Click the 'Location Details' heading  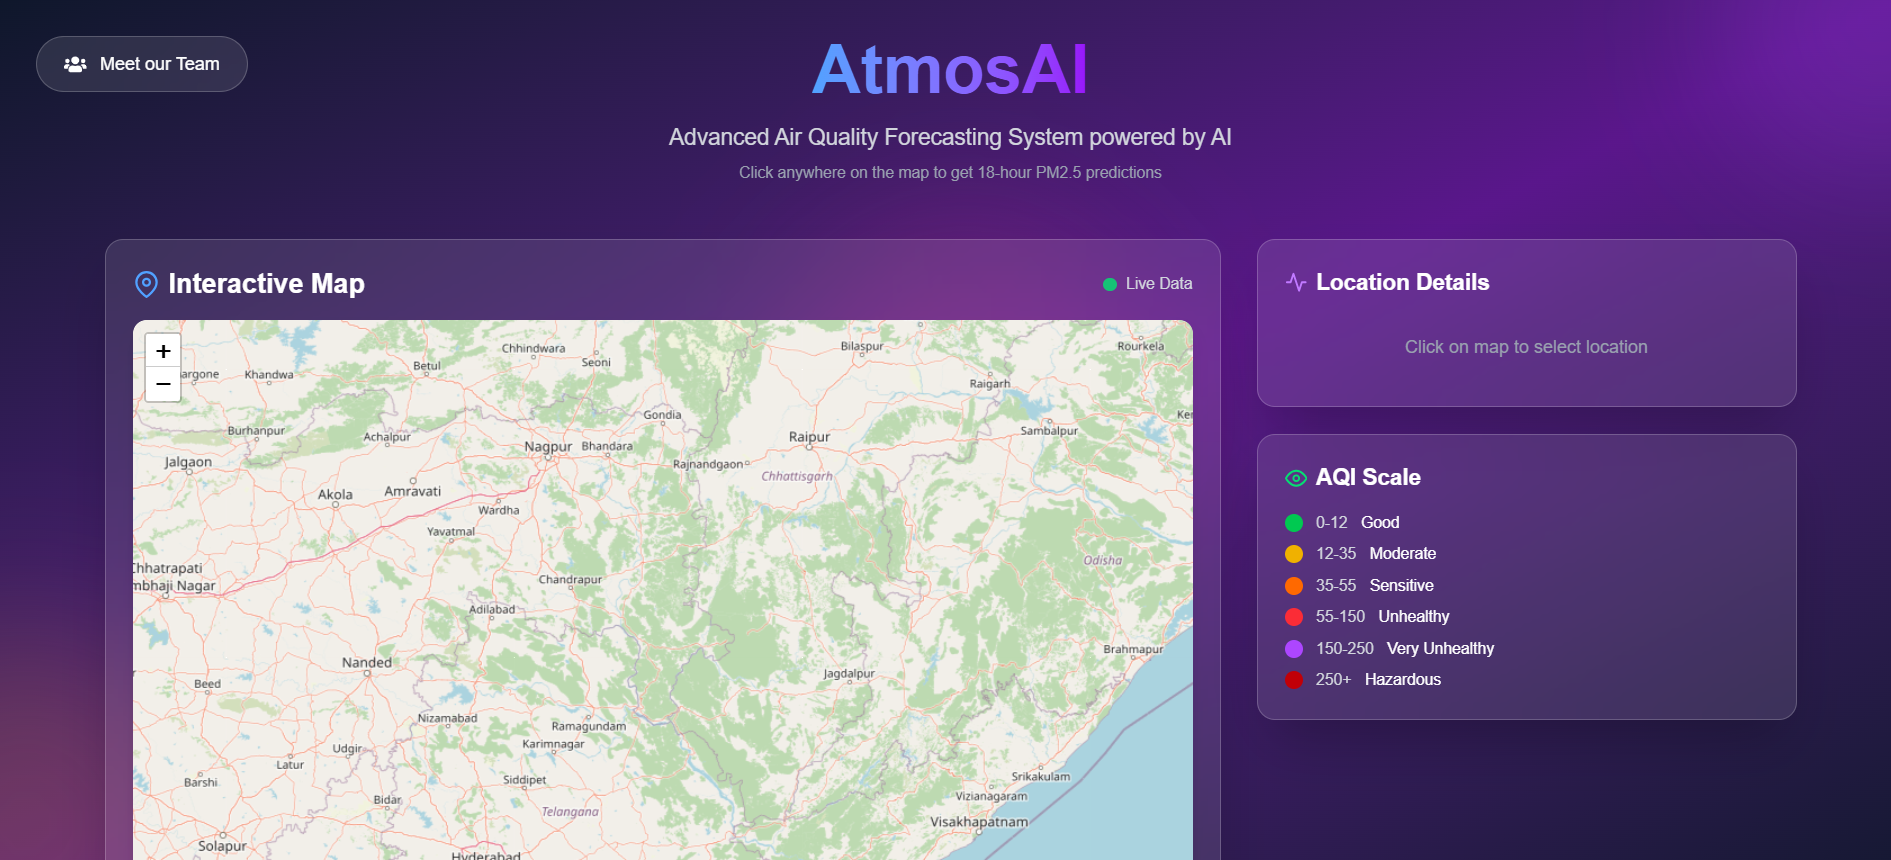(x=1402, y=283)
